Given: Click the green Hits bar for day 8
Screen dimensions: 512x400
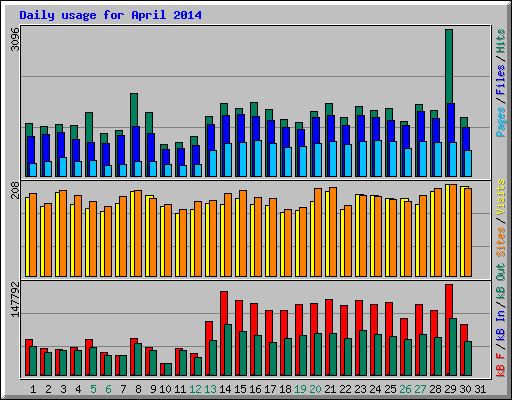Looking at the screenshot, I should click(134, 110).
